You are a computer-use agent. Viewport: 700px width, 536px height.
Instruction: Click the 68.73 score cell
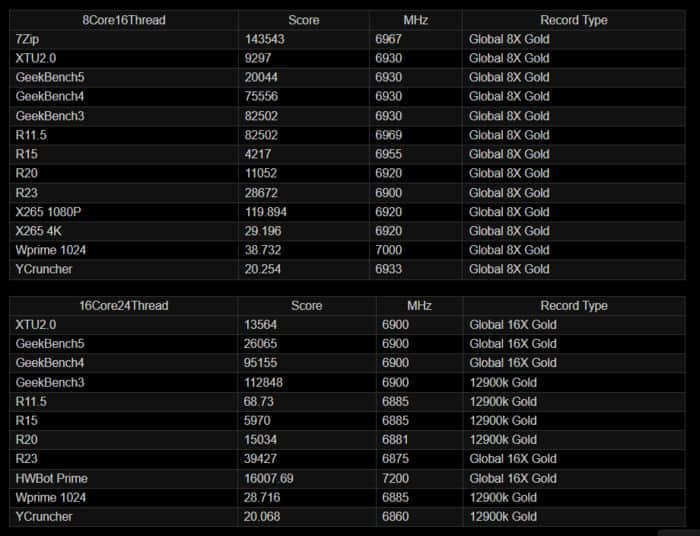258,402
